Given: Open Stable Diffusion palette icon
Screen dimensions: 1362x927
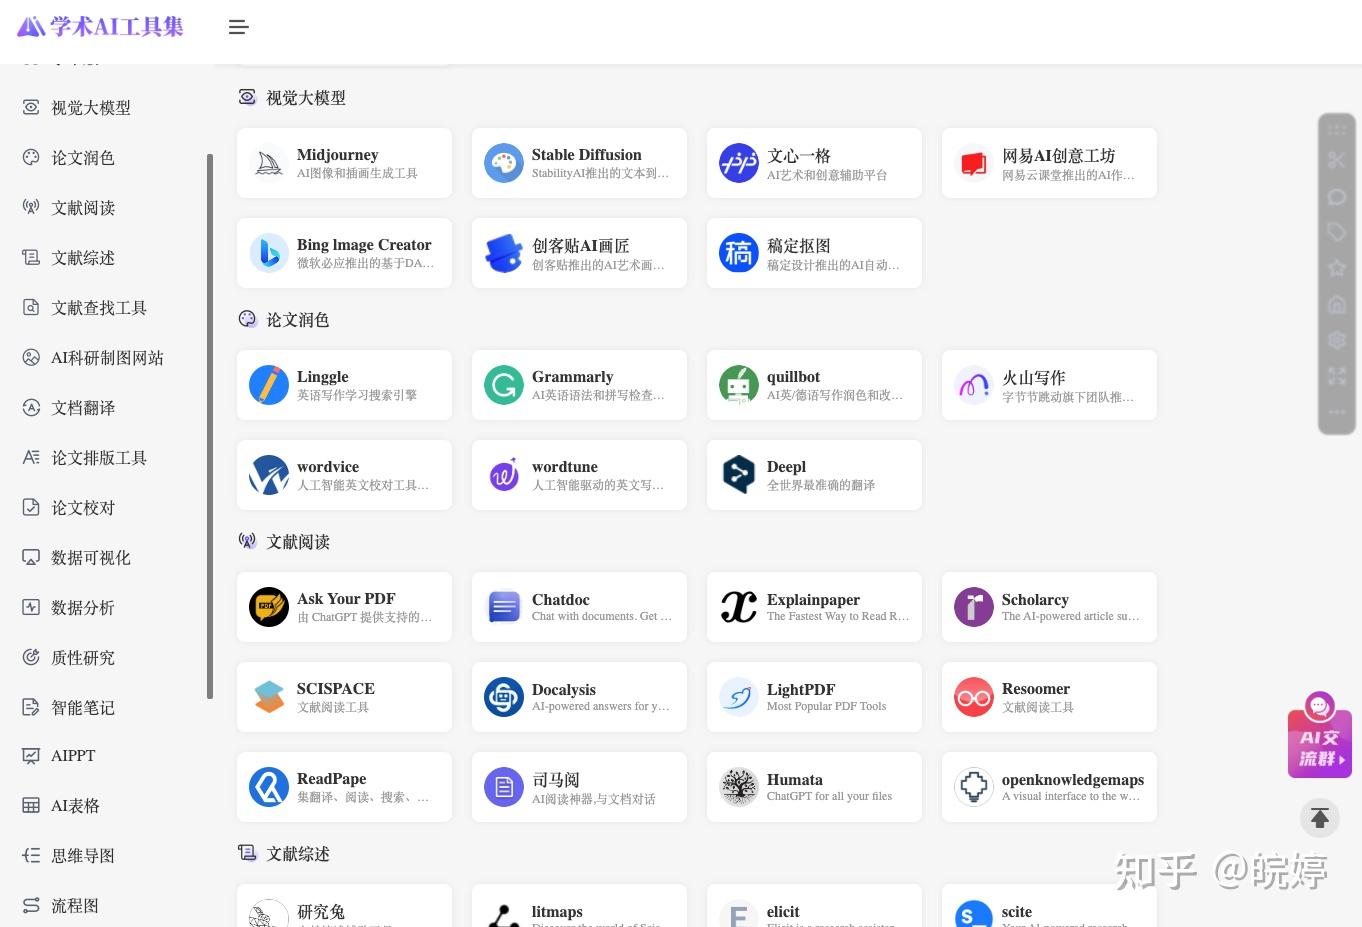Looking at the screenshot, I should [504, 163].
